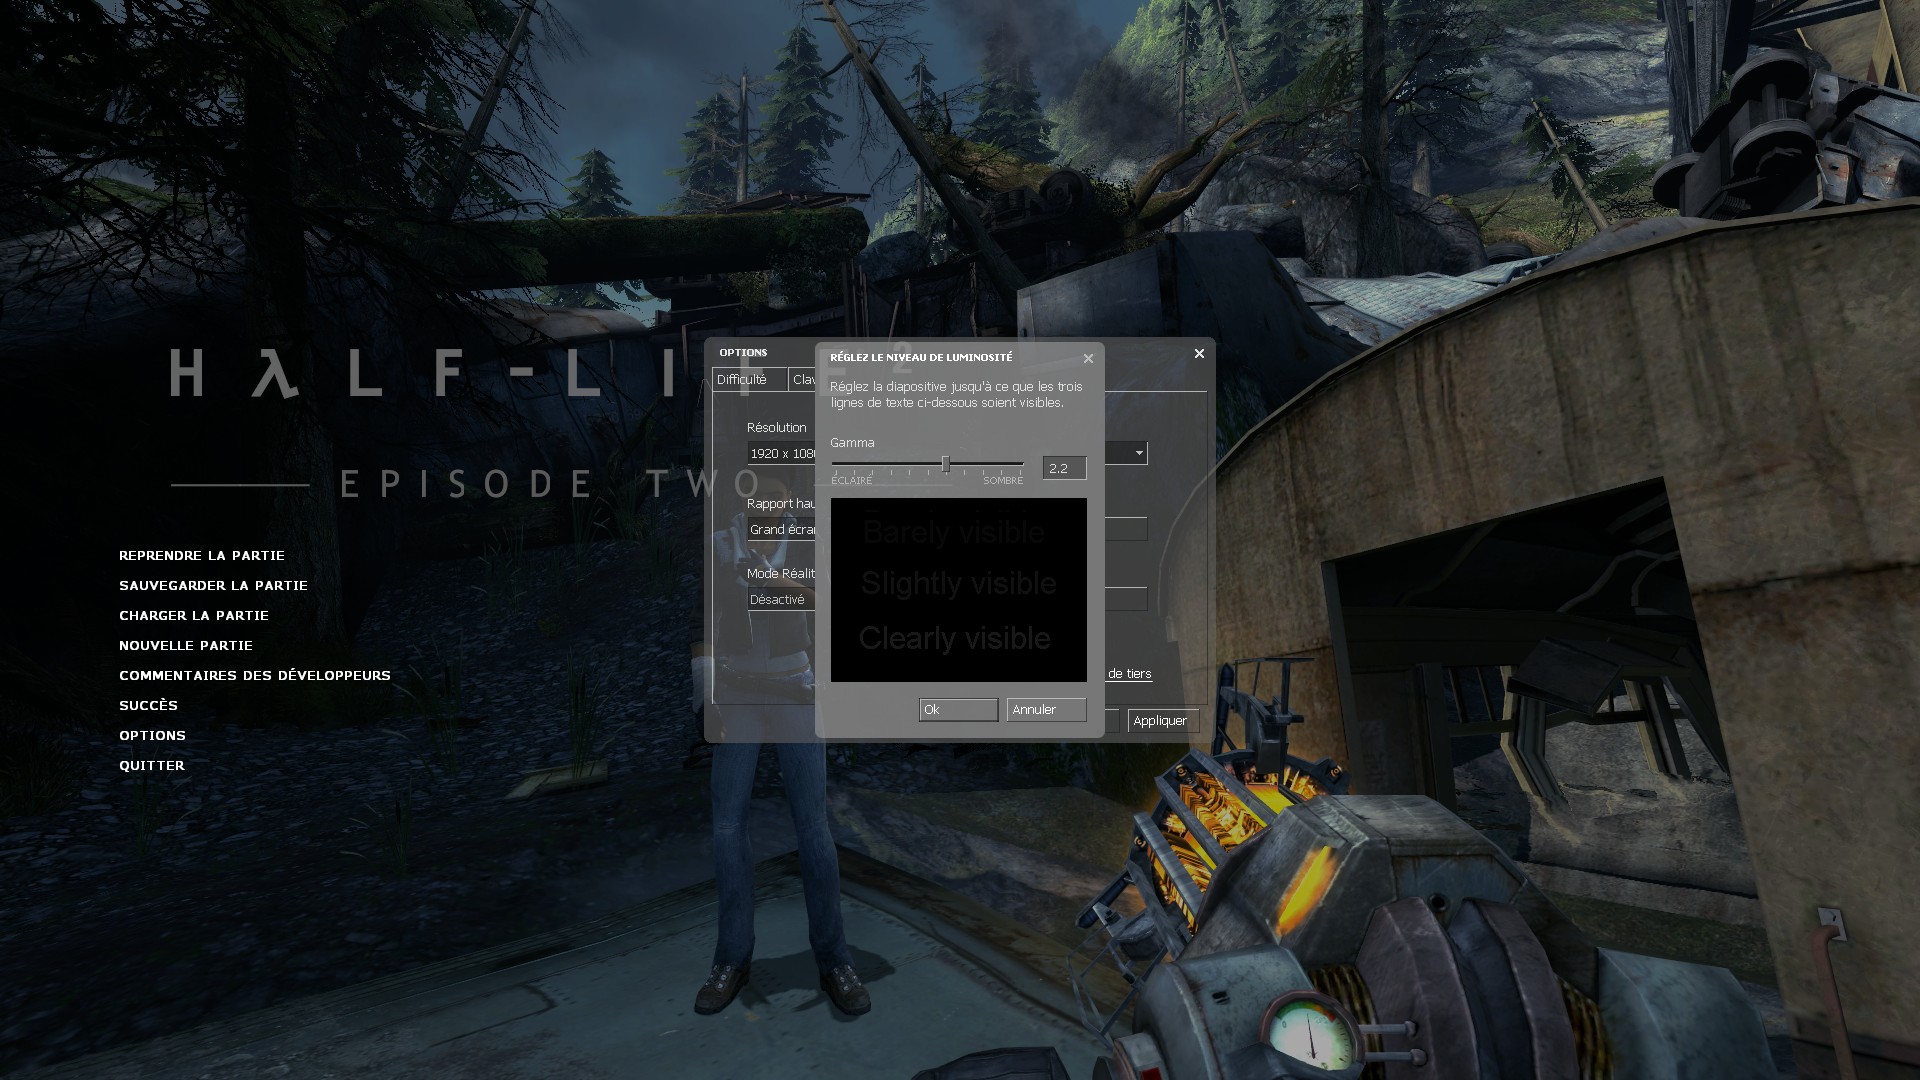This screenshot has height=1080, width=1920.
Task: Click the gamma value field showing 2.2
Action: coord(1063,468)
